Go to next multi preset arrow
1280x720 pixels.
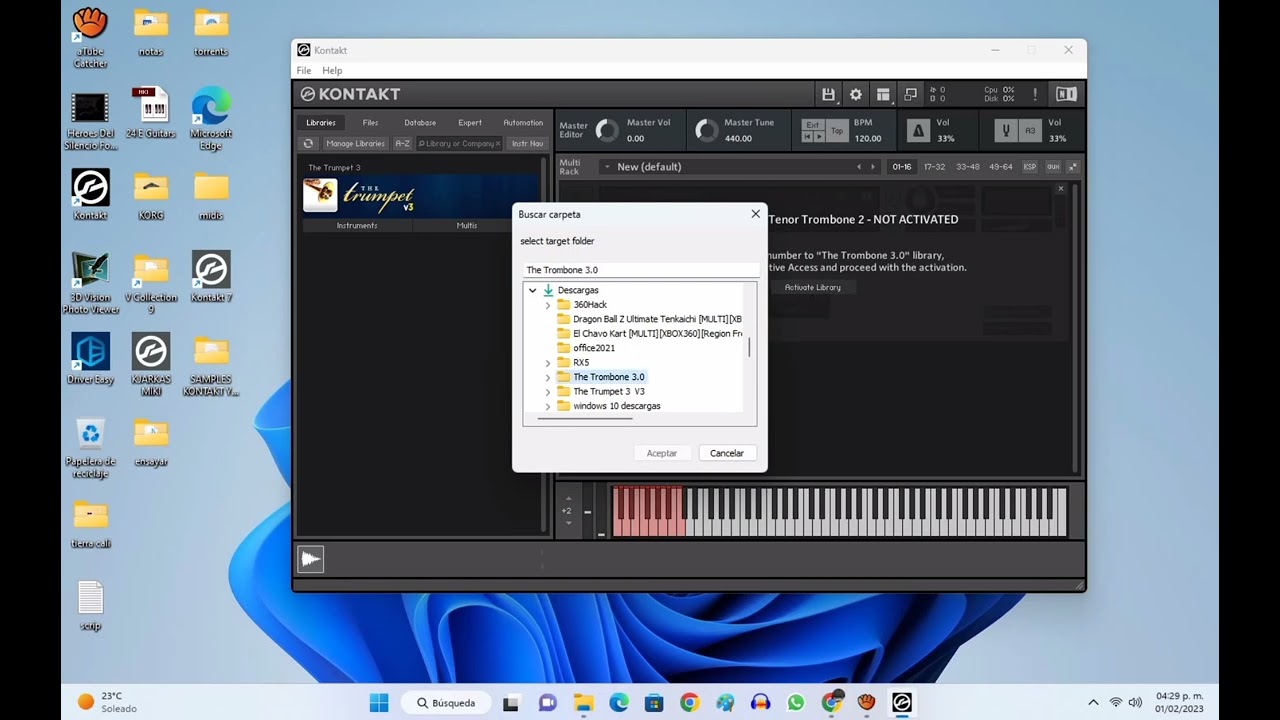[873, 167]
